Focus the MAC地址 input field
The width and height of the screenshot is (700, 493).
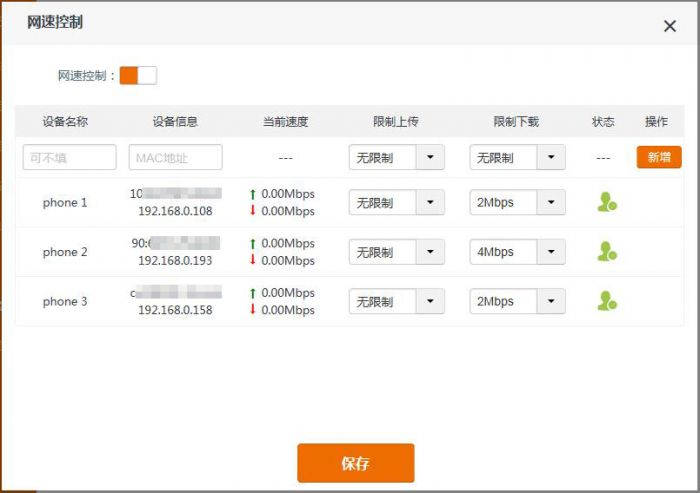175,158
